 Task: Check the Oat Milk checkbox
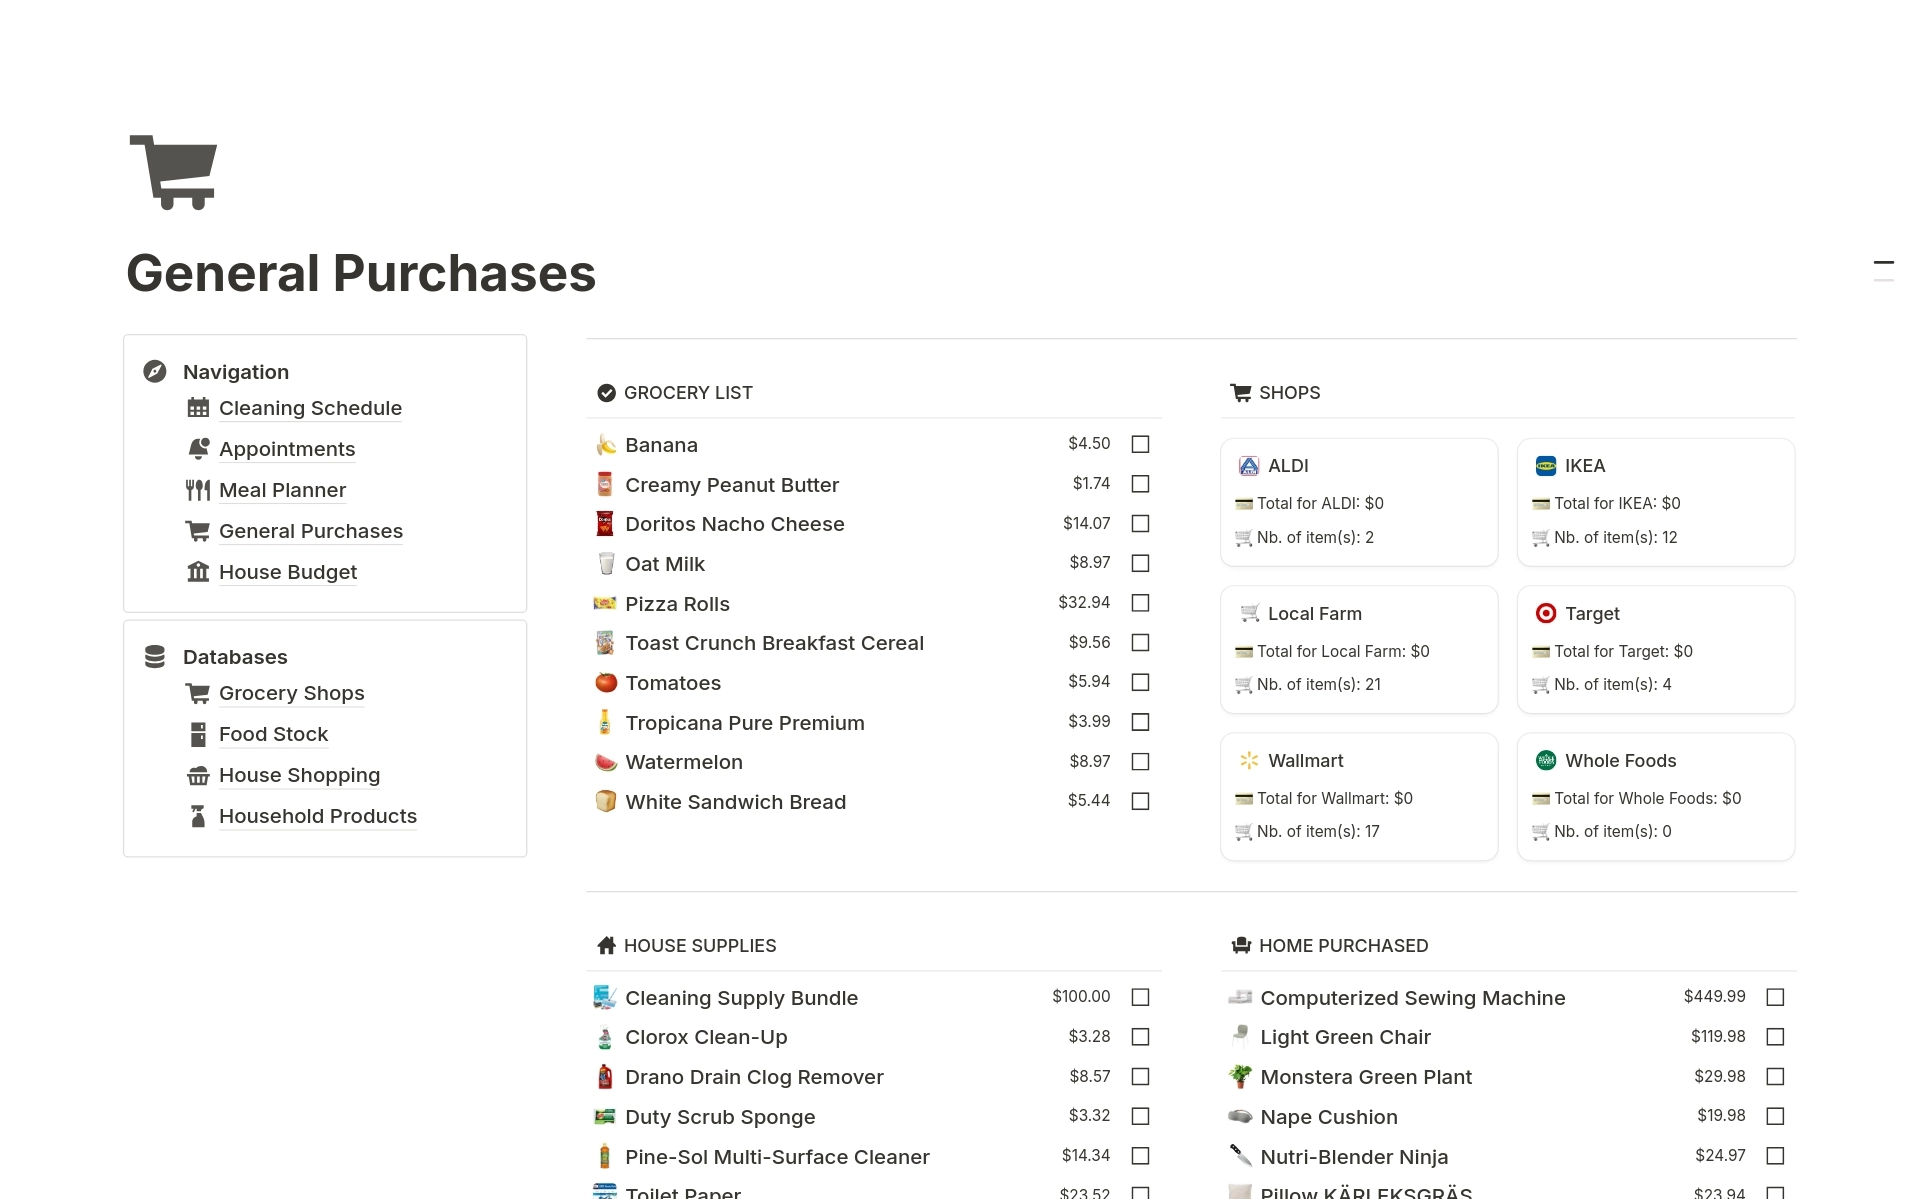1140,563
